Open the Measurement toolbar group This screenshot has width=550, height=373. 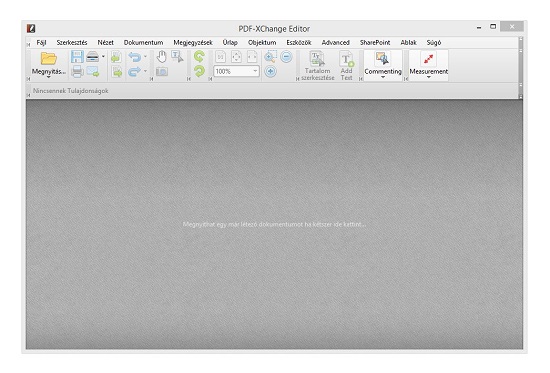(x=429, y=65)
